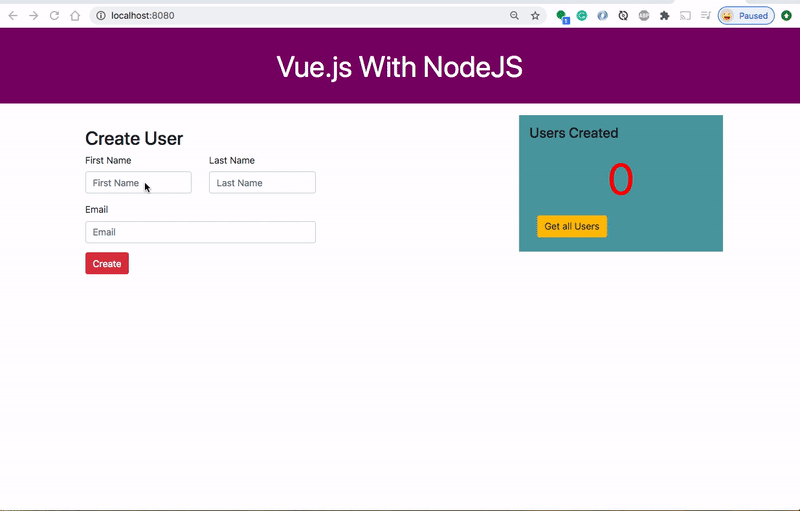Click the Email label above the field

[x=96, y=210]
